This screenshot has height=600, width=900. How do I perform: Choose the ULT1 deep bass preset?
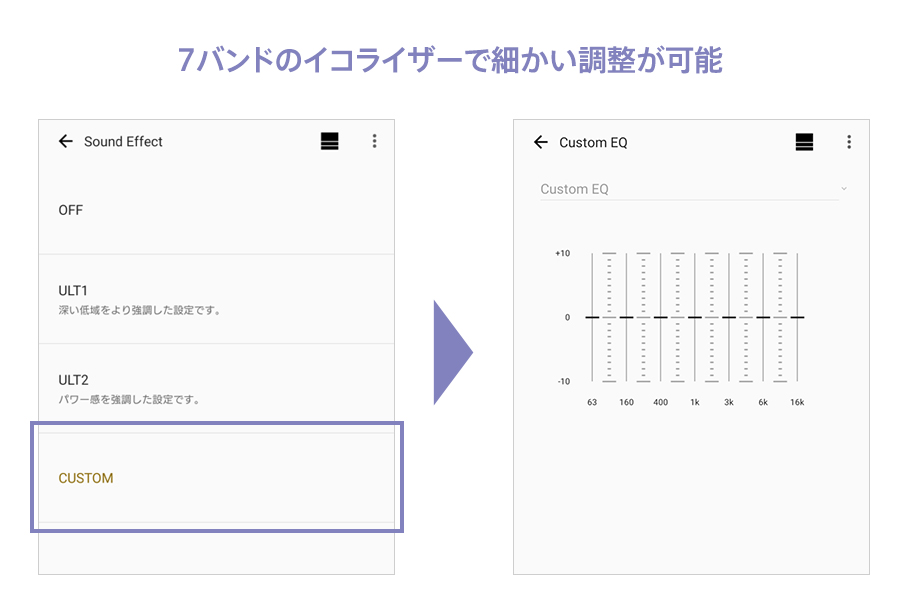pyautogui.click(x=216, y=299)
